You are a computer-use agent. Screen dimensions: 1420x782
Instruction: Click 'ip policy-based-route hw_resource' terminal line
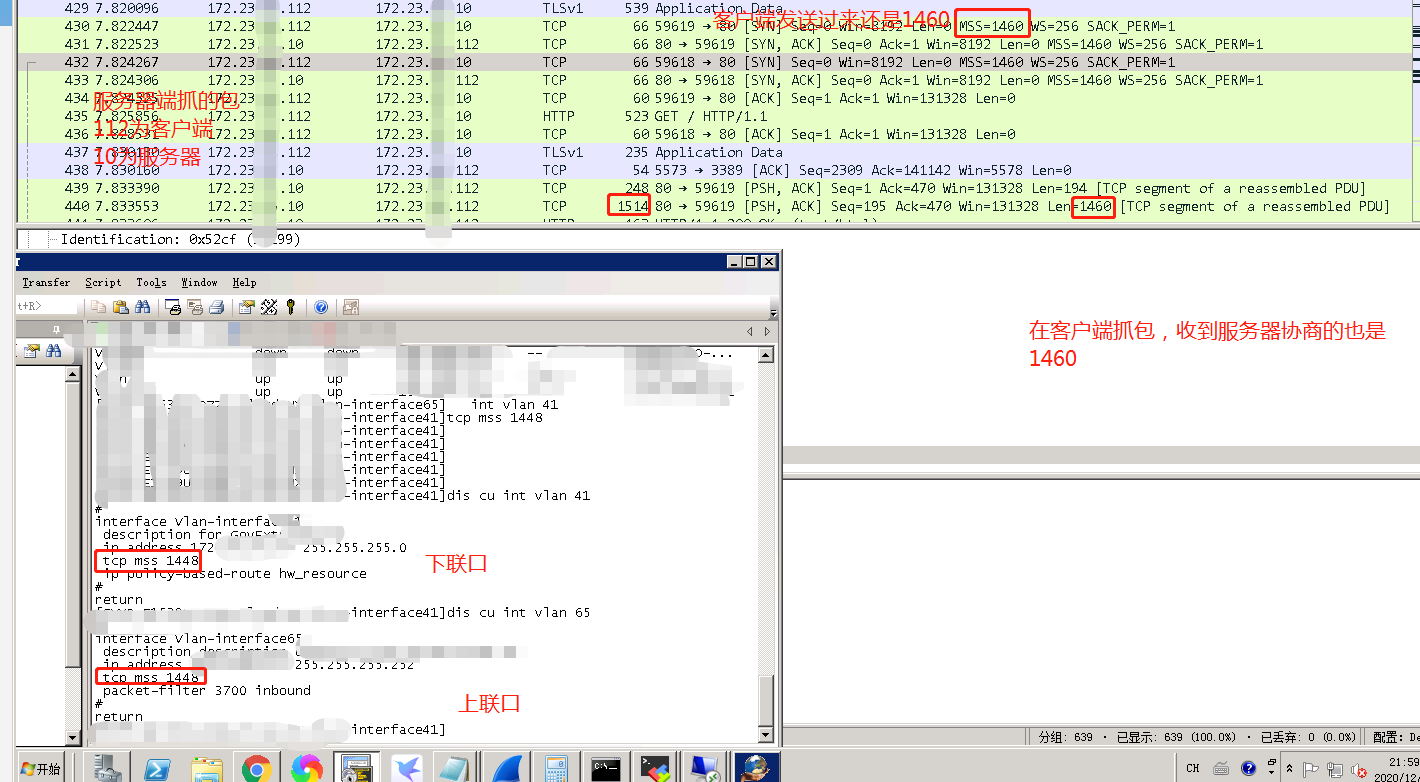tap(235, 574)
